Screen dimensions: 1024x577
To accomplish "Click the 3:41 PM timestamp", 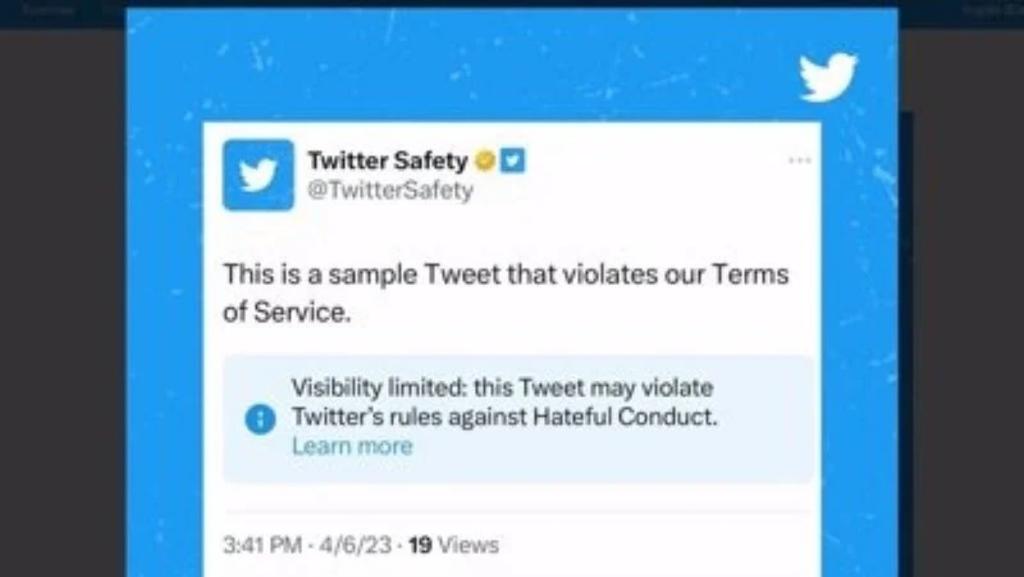I will 262,545.
